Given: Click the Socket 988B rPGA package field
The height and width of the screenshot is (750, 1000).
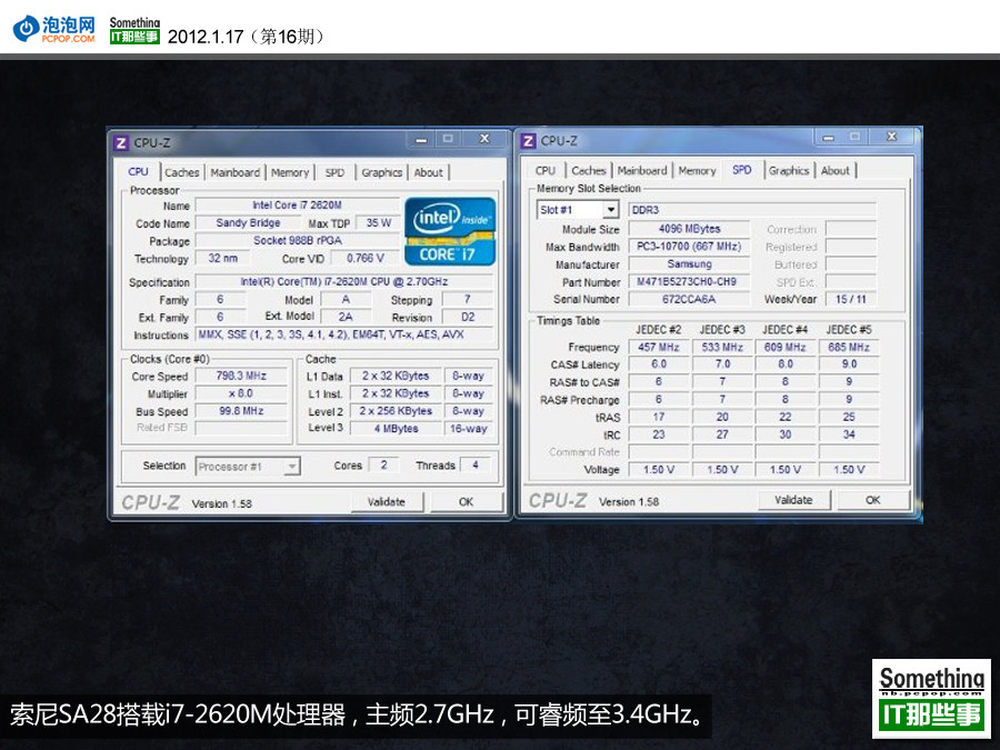Looking at the screenshot, I should (x=297, y=240).
